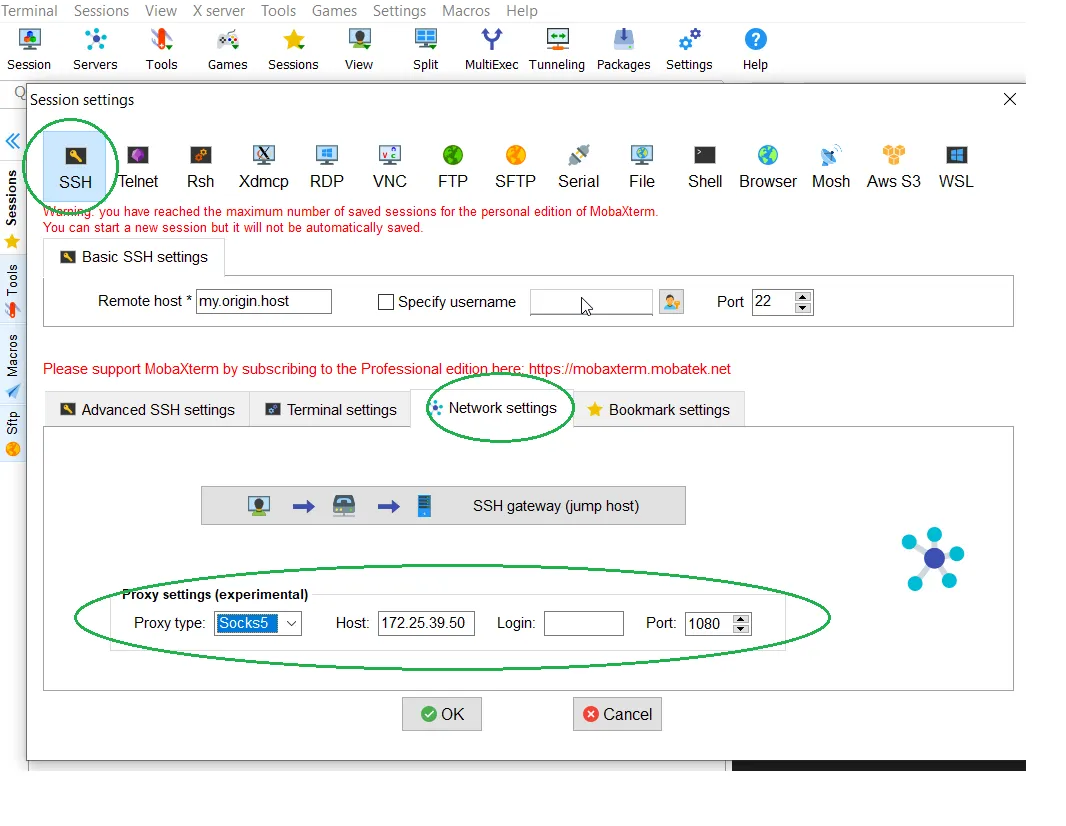The image size is (1066, 826).
Task: Confirm the session with OK
Action: [x=442, y=714]
